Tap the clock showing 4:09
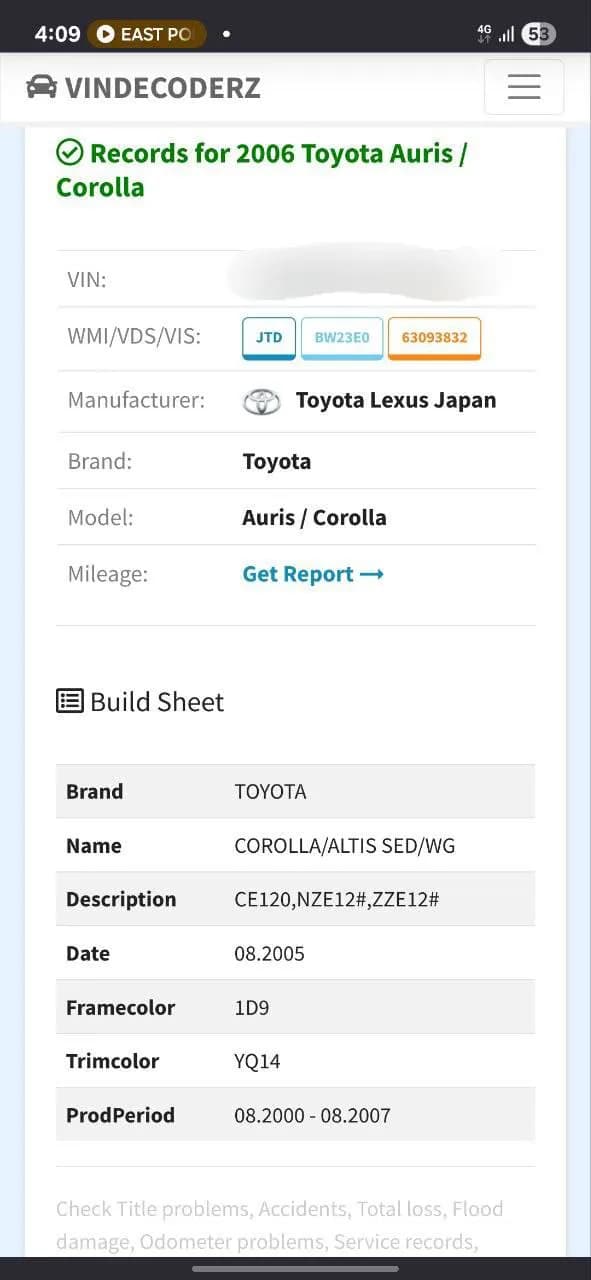Viewport: 591px width, 1280px height. 57,34
